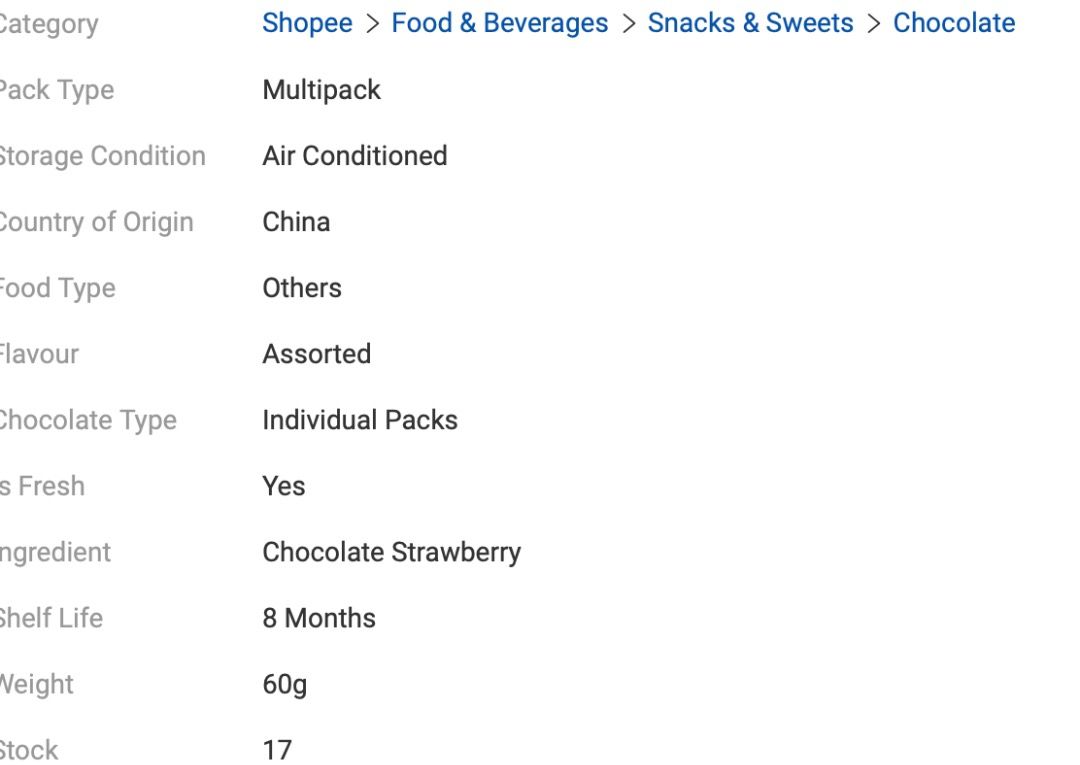Viewport: 1080px width, 765px height.
Task: Click the 60g weight value
Action: click(x=284, y=685)
